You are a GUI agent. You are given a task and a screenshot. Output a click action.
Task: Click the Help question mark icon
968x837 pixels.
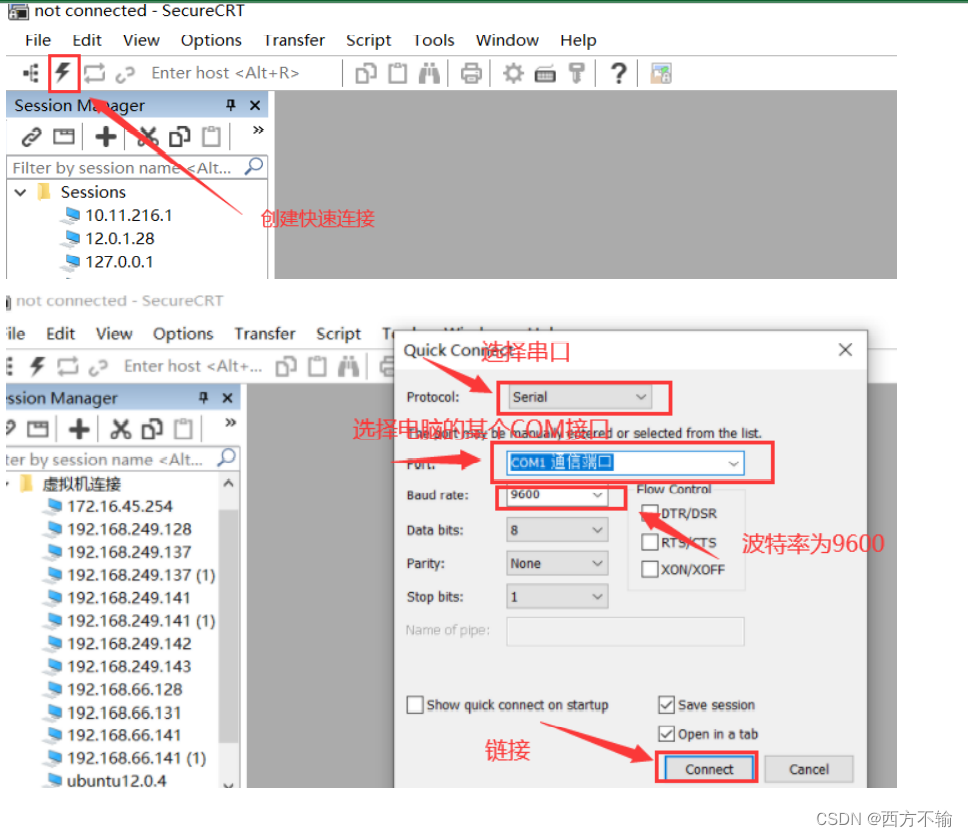pyautogui.click(x=618, y=73)
